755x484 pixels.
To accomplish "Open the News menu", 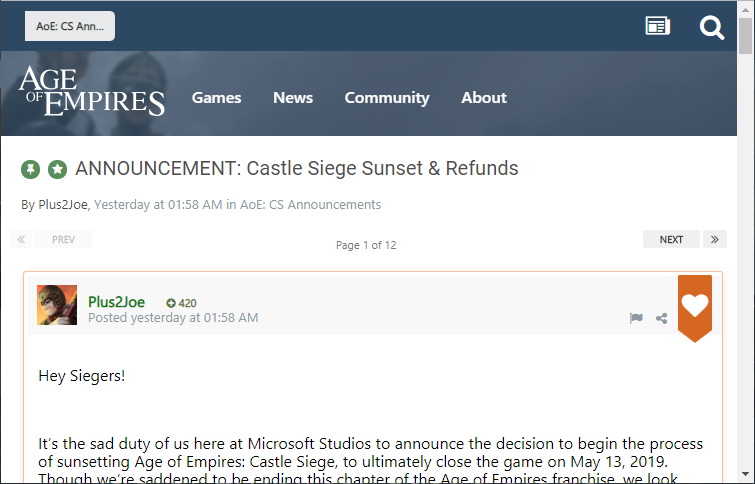I will [293, 98].
